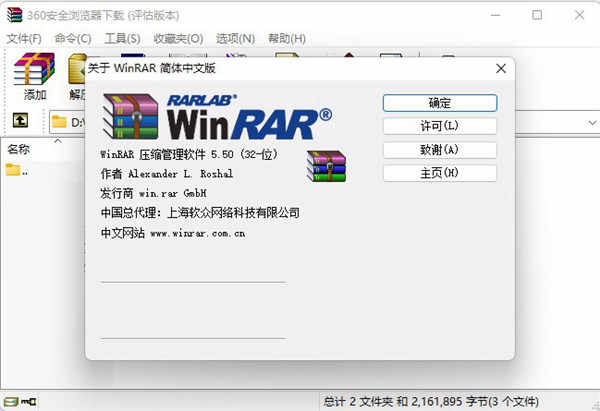Click the 360安全浏览器下载 window title
This screenshot has height=411, width=600.
pyautogui.click(x=103, y=15)
